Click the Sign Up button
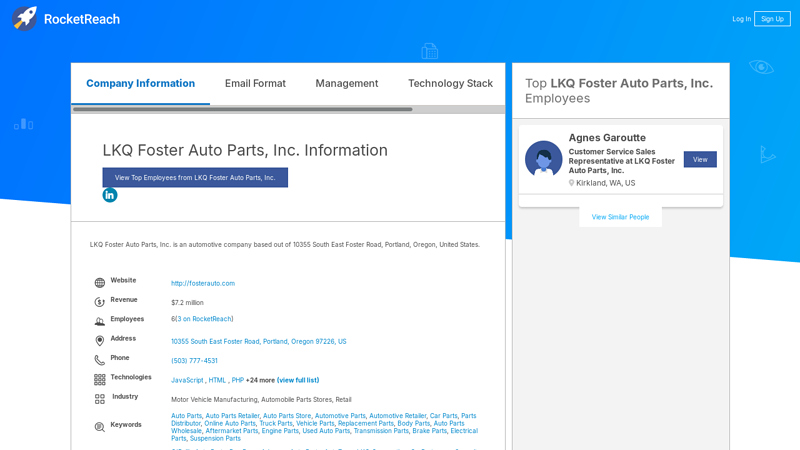 coord(772,19)
